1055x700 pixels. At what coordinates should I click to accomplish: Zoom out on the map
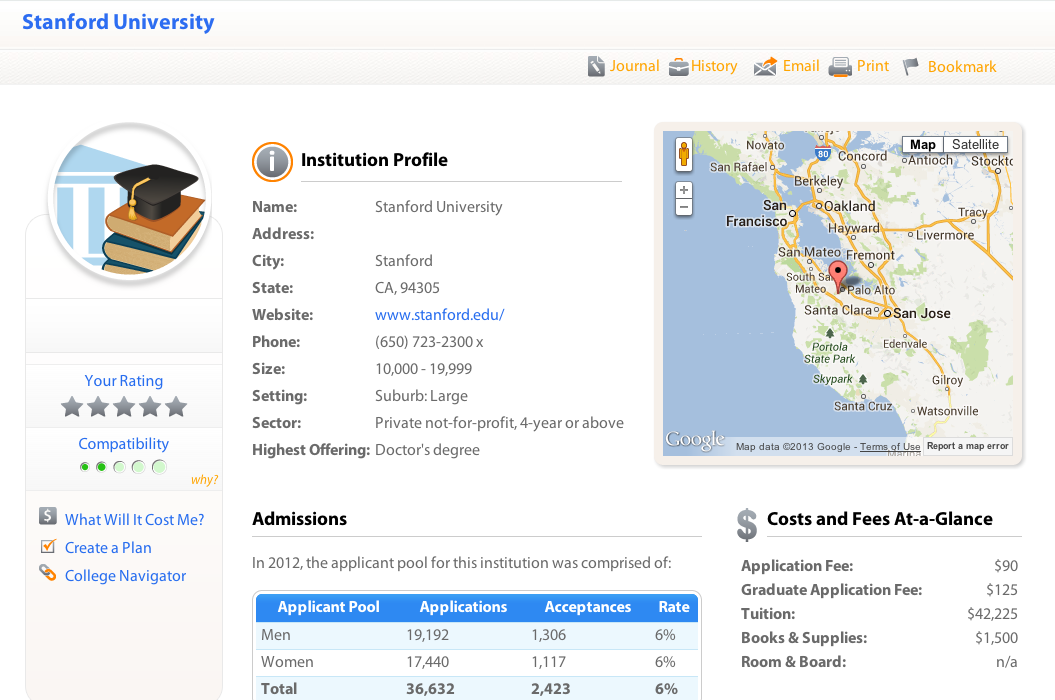point(684,208)
